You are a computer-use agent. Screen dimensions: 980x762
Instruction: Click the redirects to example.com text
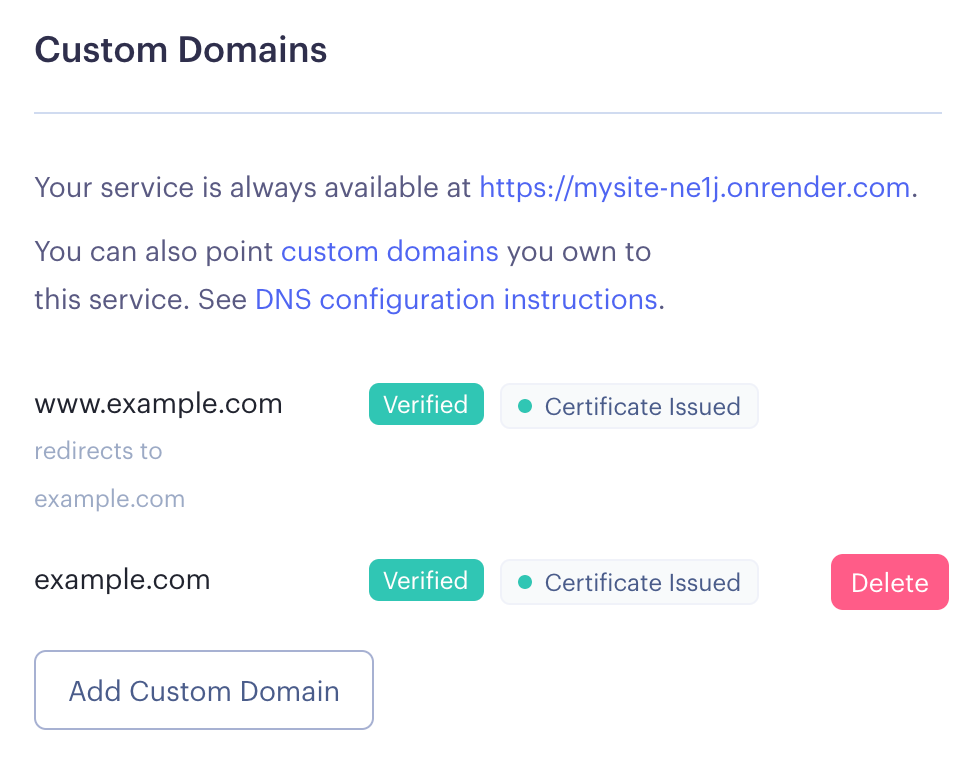coord(98,451)
